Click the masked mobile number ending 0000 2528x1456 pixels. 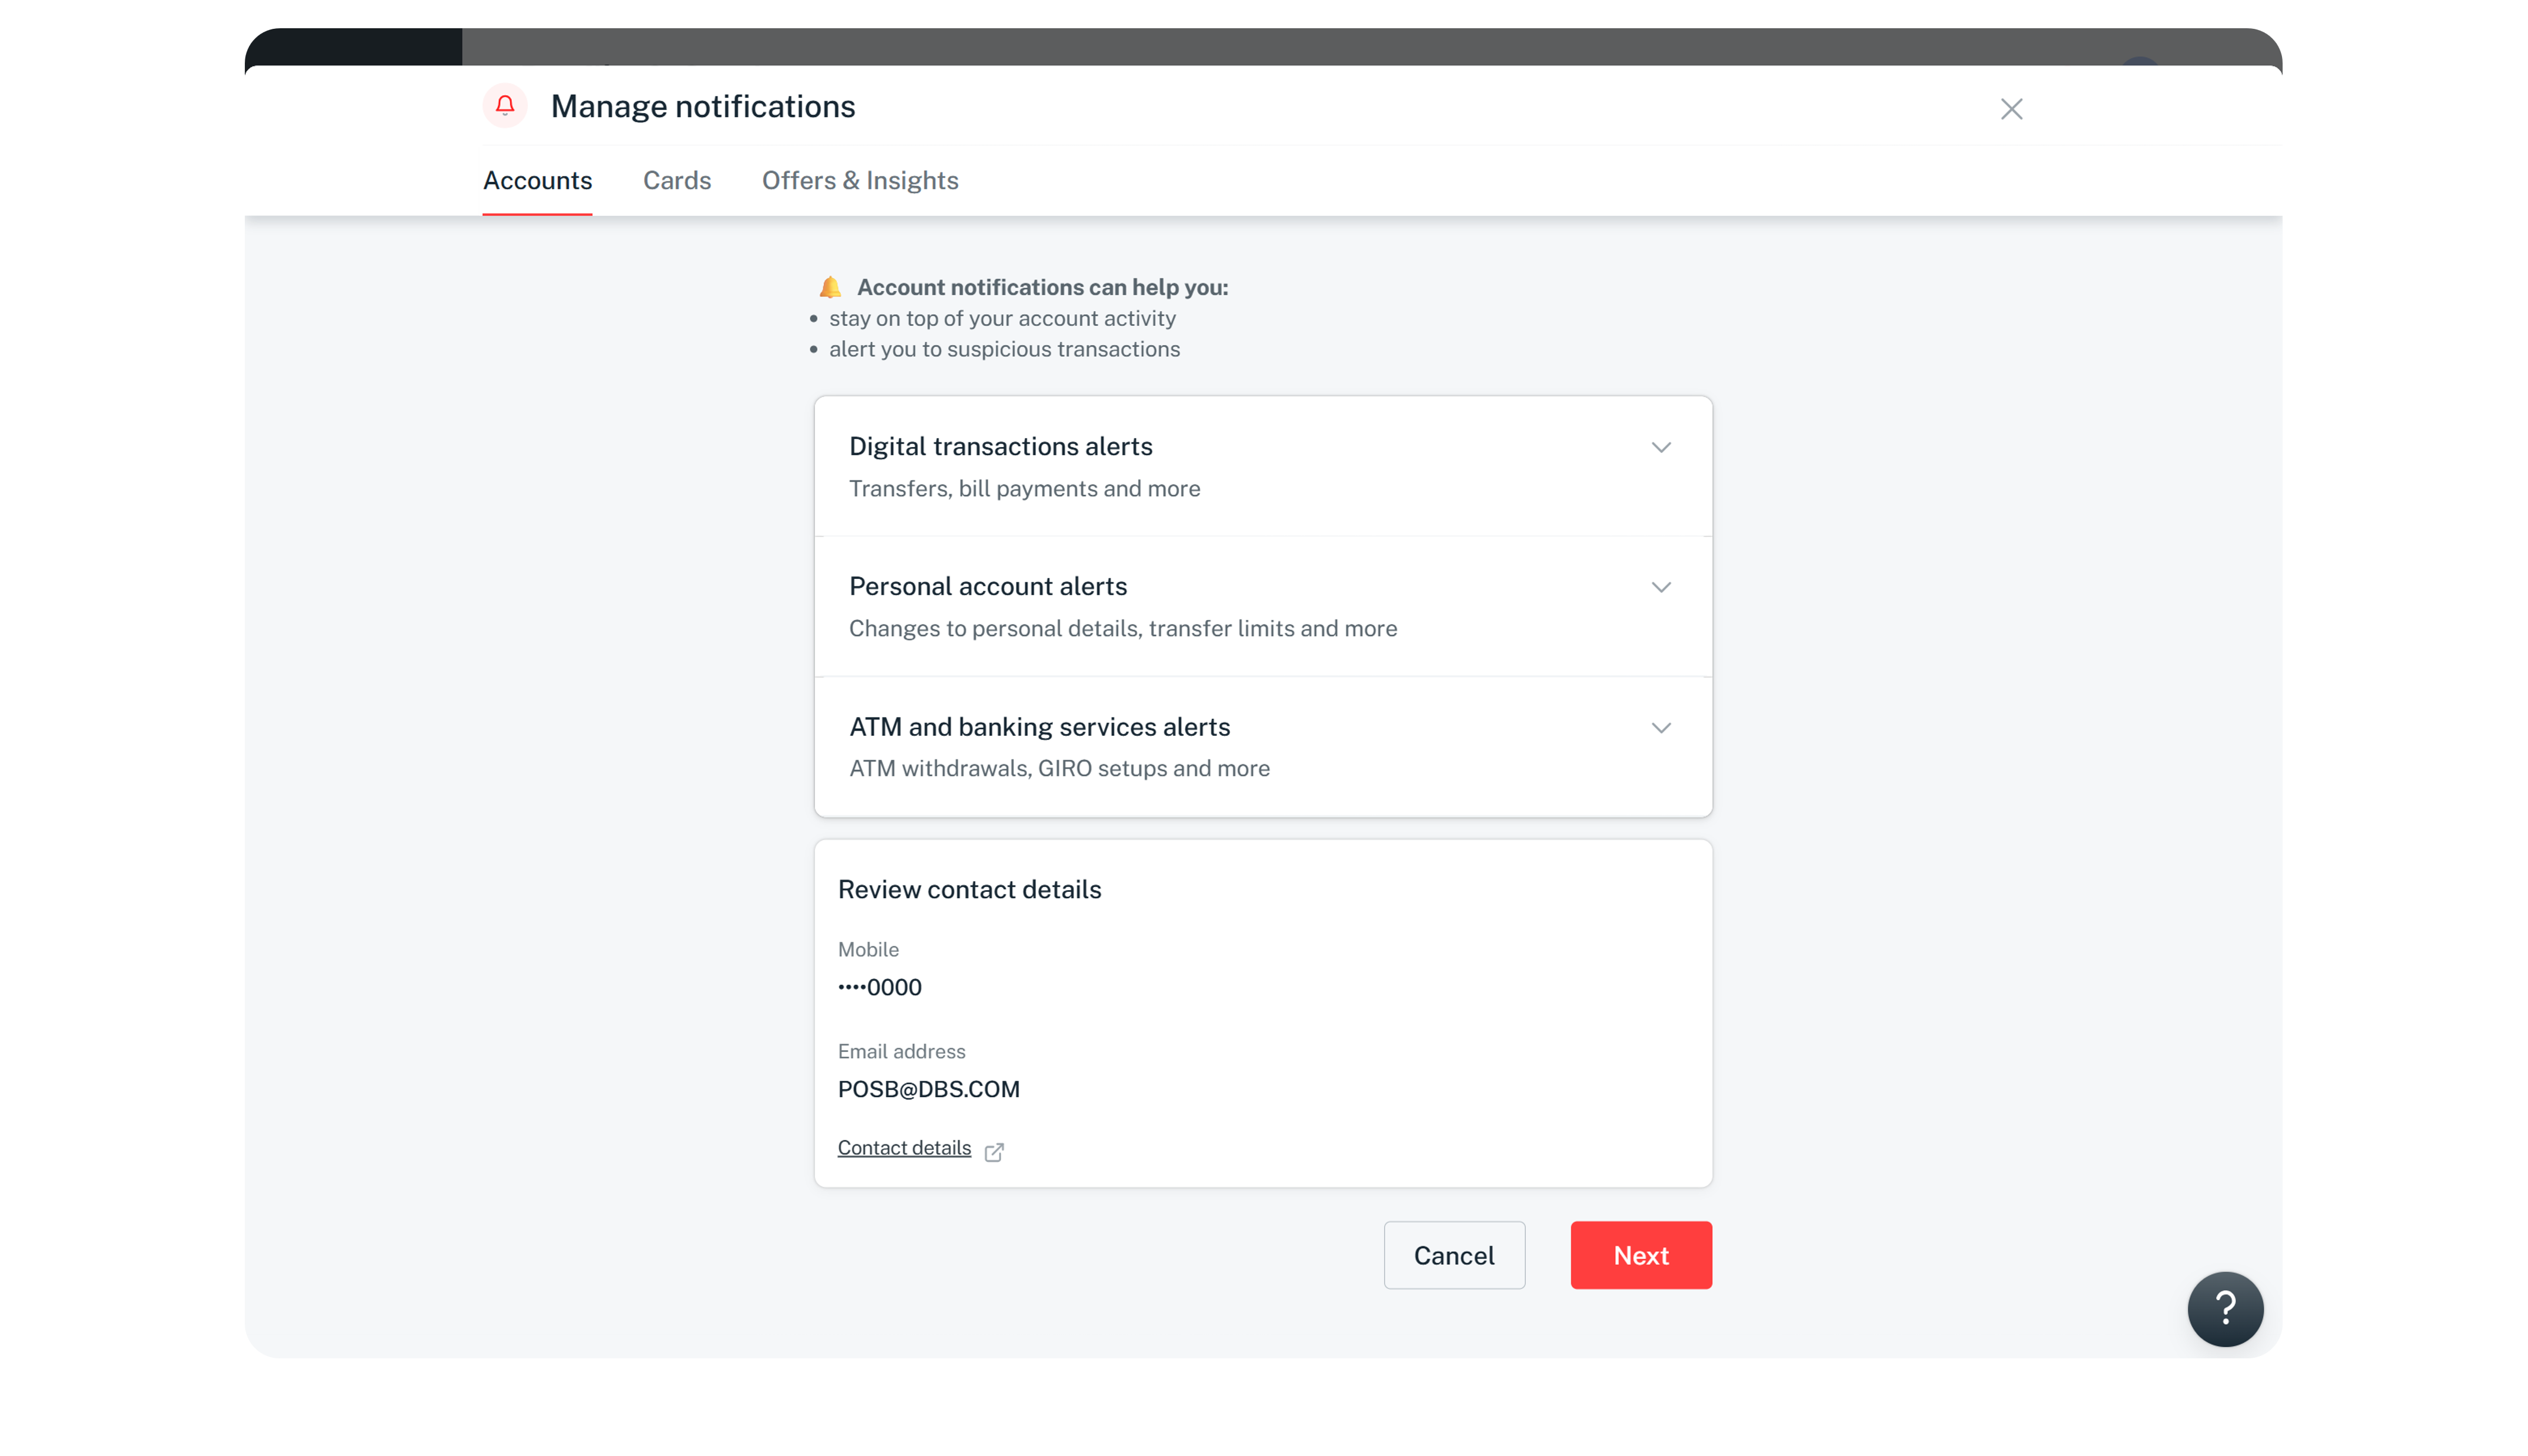(880, 988)
